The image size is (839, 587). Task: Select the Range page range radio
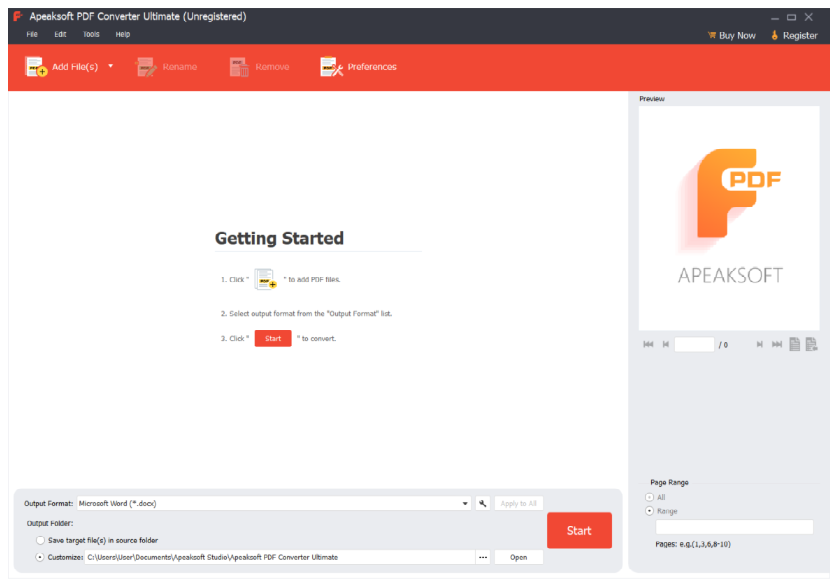click(650, 511)
